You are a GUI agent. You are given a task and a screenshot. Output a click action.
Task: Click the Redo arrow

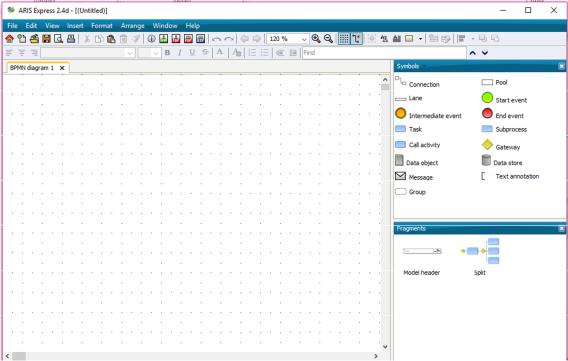pos(229,39)
